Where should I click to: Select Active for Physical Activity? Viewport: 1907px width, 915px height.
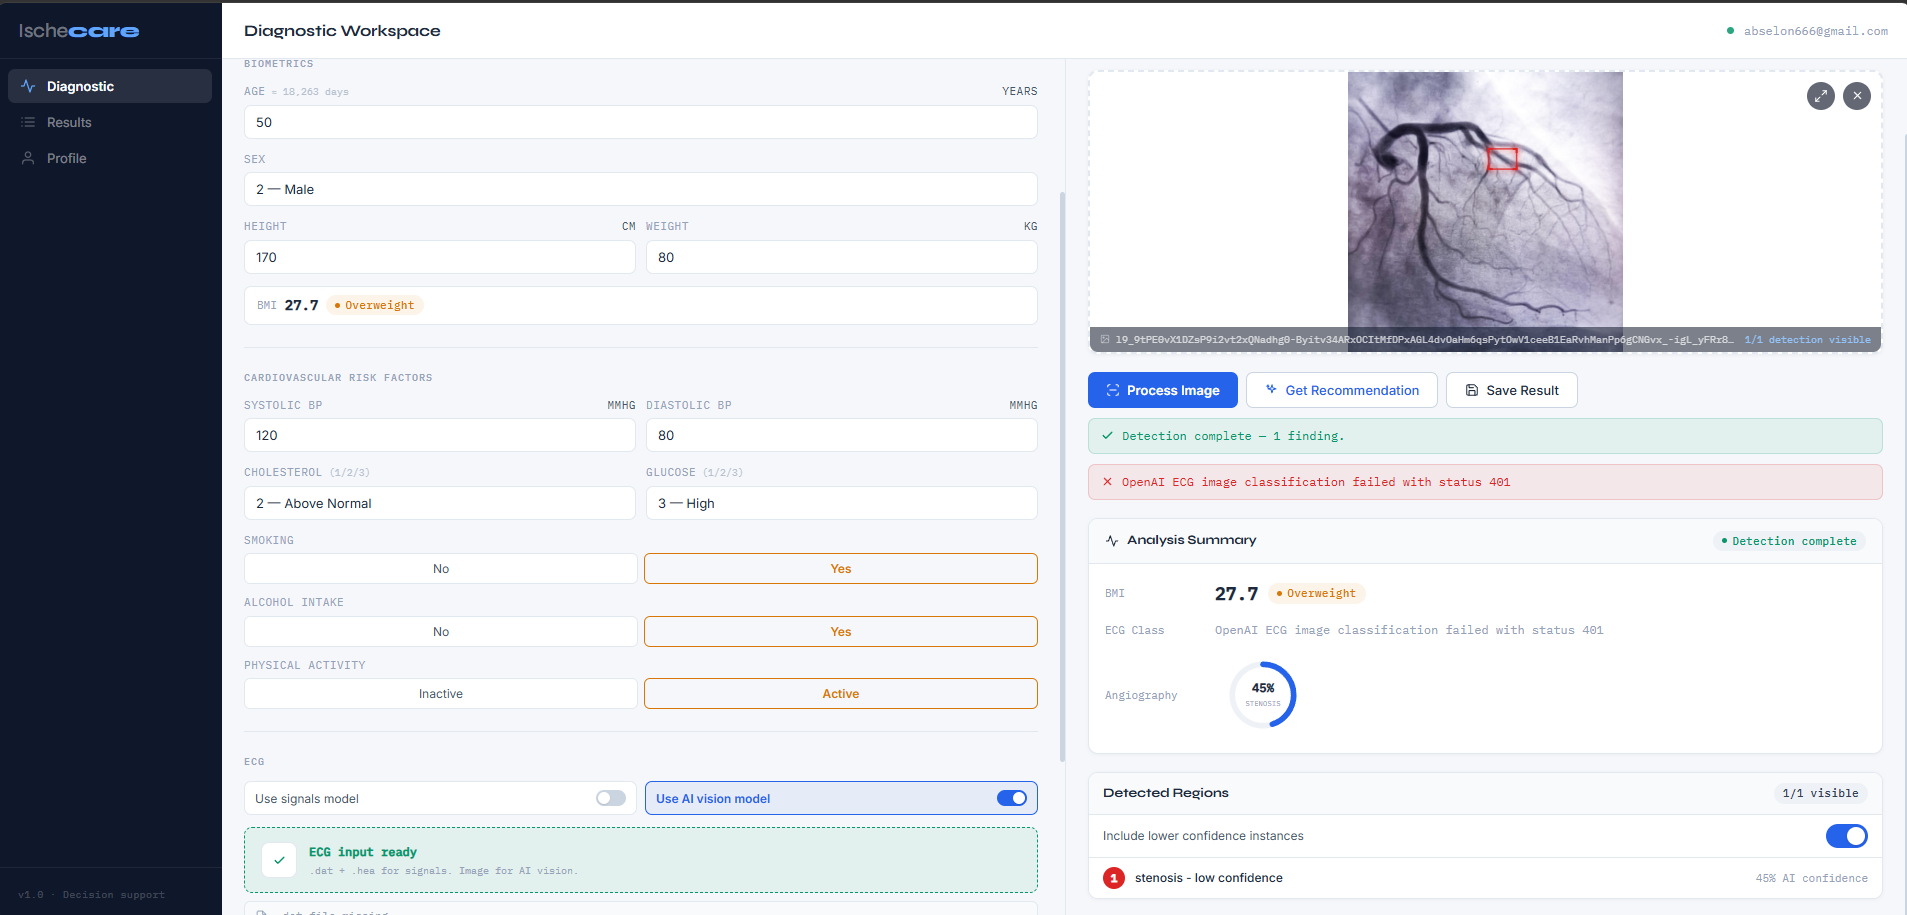tap(841, 694)
